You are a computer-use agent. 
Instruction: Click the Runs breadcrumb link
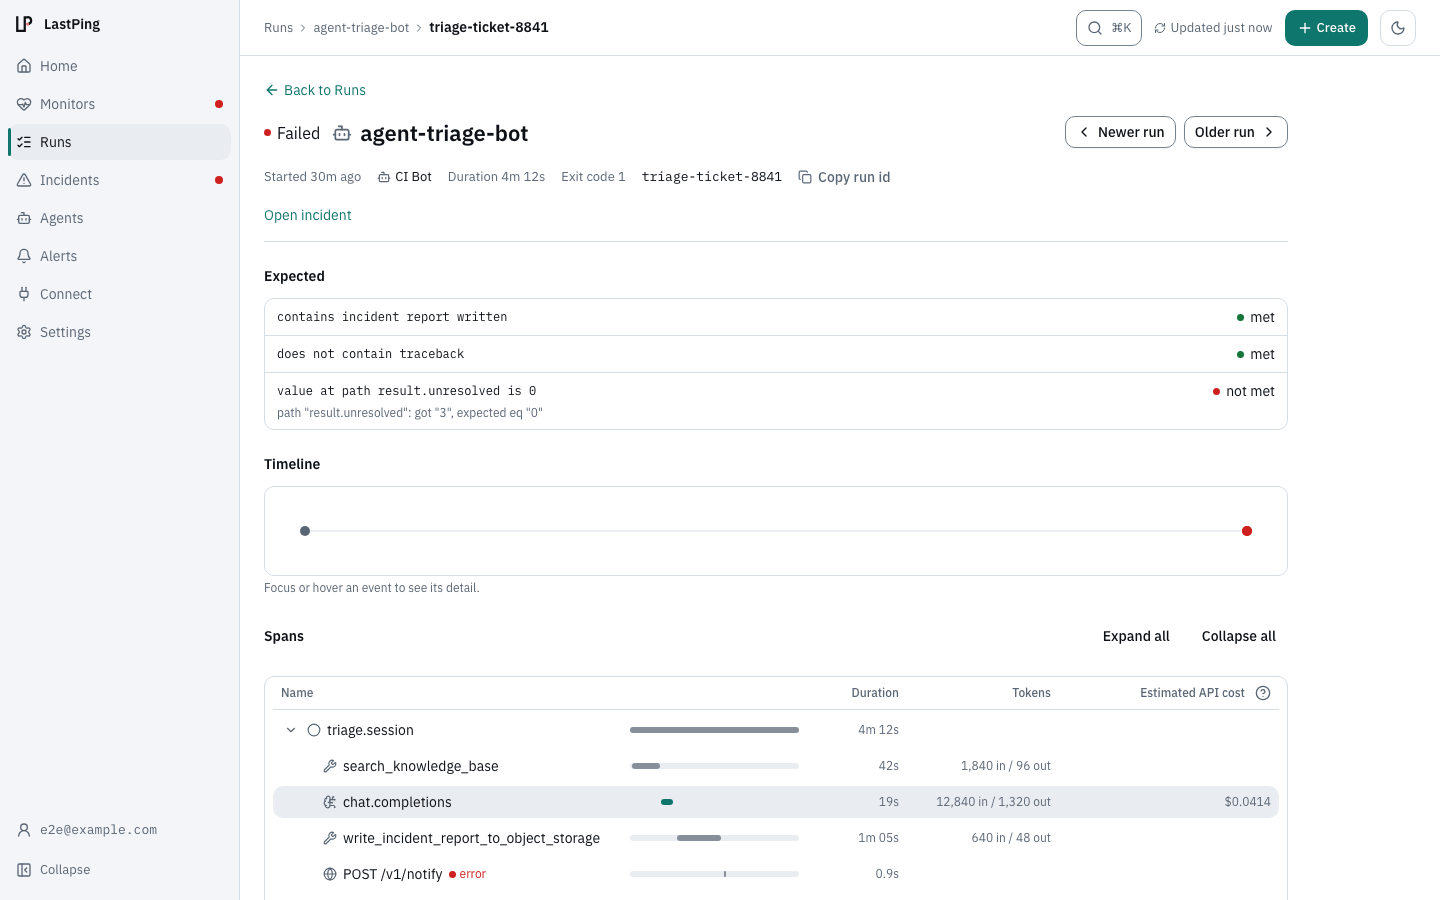point(278,28)
